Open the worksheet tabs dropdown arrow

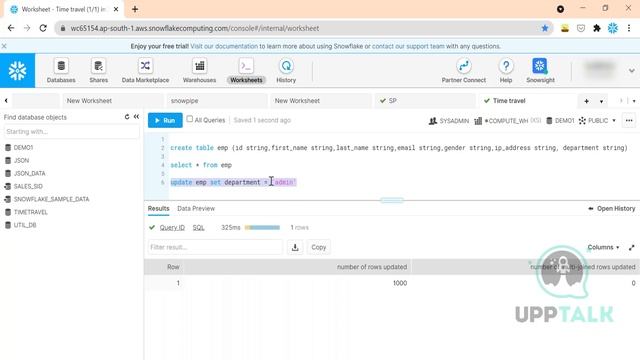[x=601, y=101]
